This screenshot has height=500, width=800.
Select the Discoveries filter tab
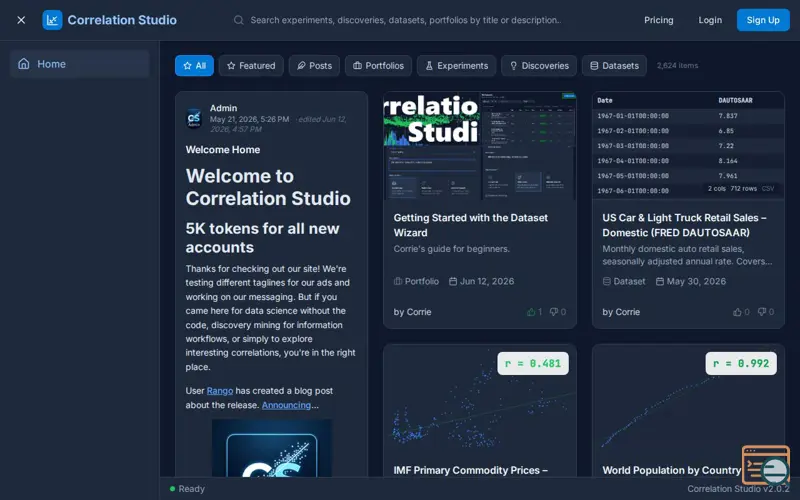pyautogui.click(x=539, y=65)
